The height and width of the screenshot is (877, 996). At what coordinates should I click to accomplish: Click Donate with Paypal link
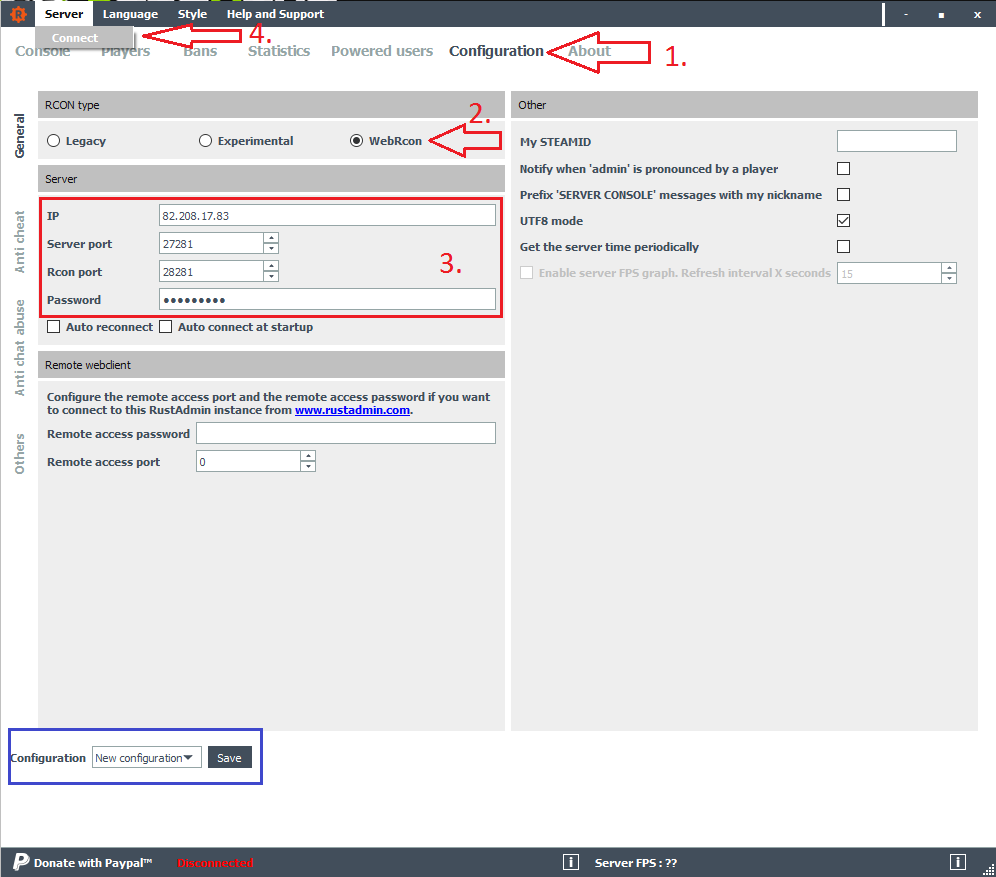tap(93, 862)
